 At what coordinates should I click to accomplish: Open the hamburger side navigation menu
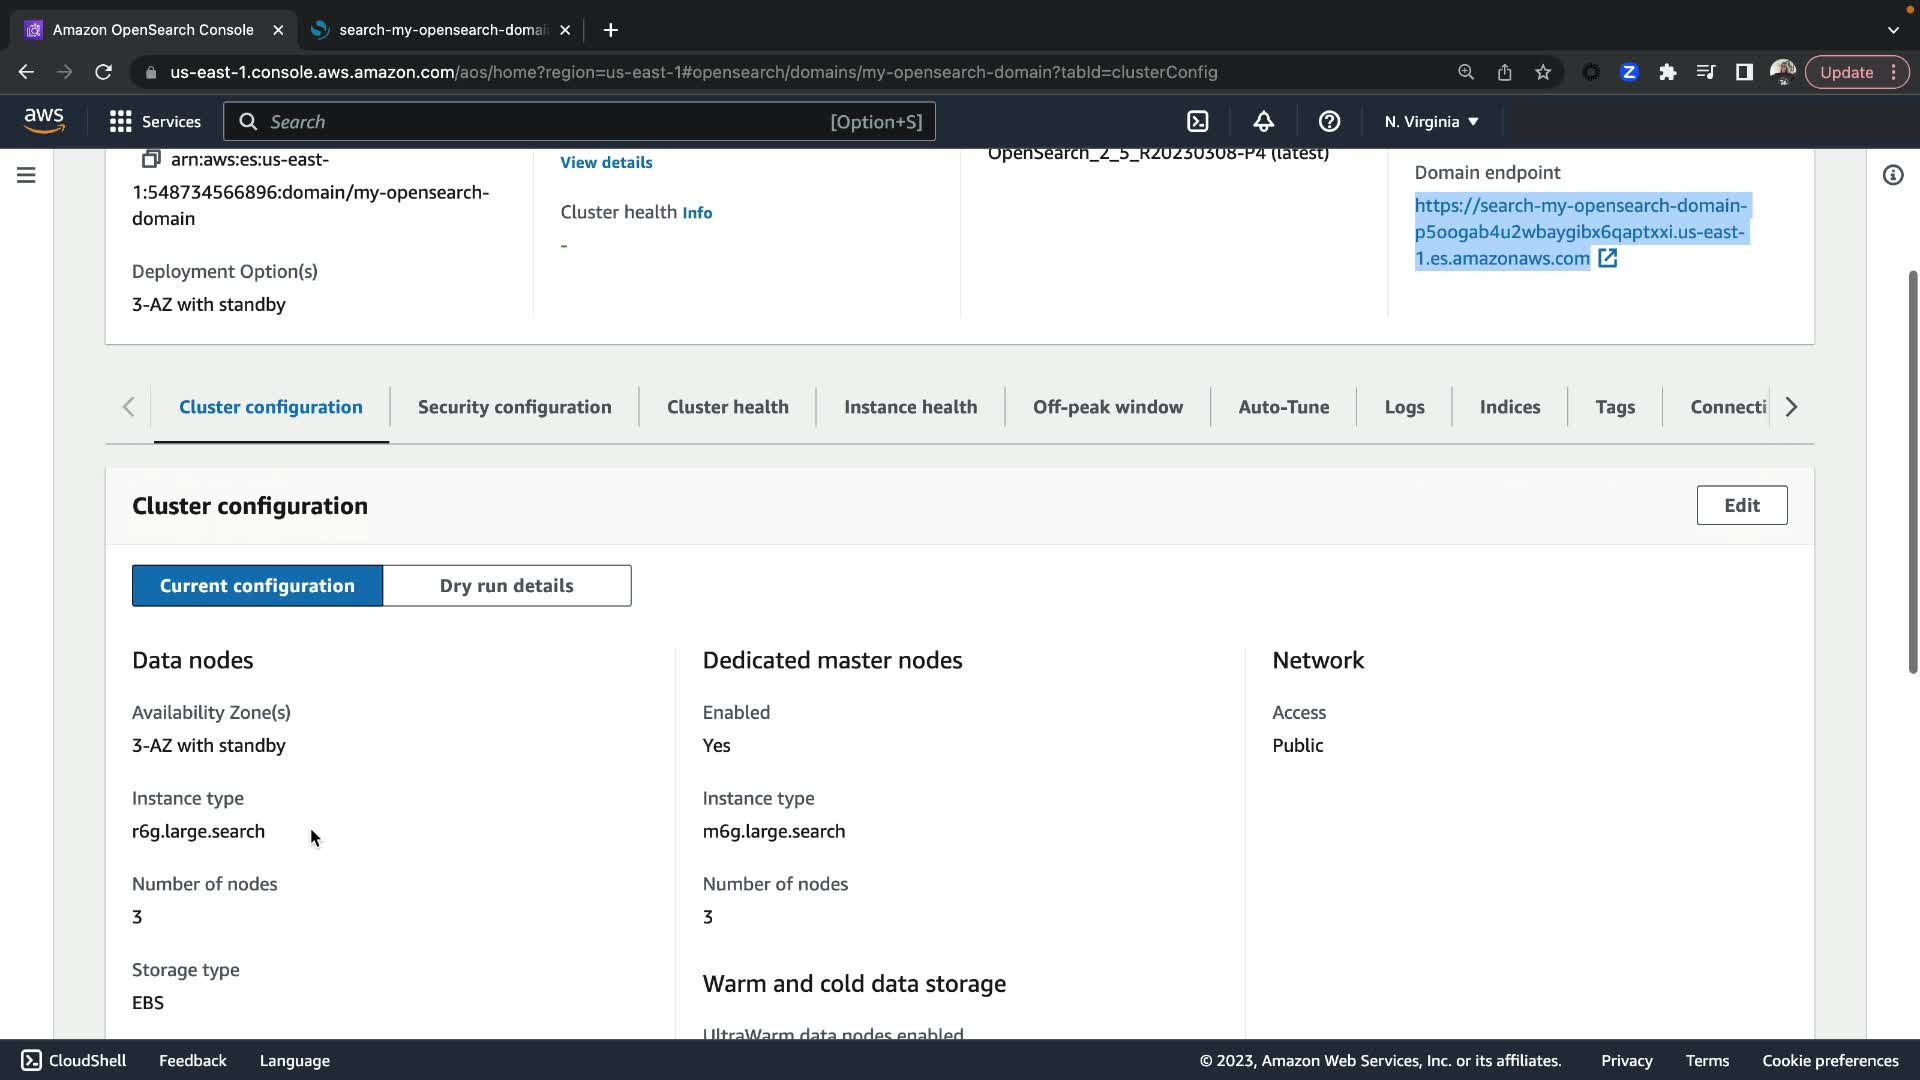[26, 175]
